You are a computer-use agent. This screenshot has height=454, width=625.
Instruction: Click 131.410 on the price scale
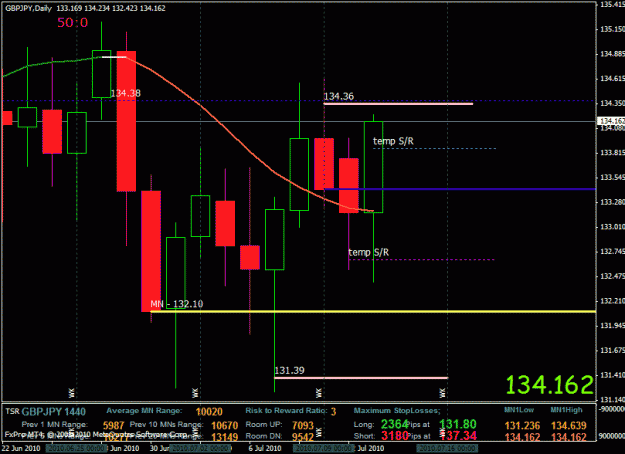pos(612,375)
